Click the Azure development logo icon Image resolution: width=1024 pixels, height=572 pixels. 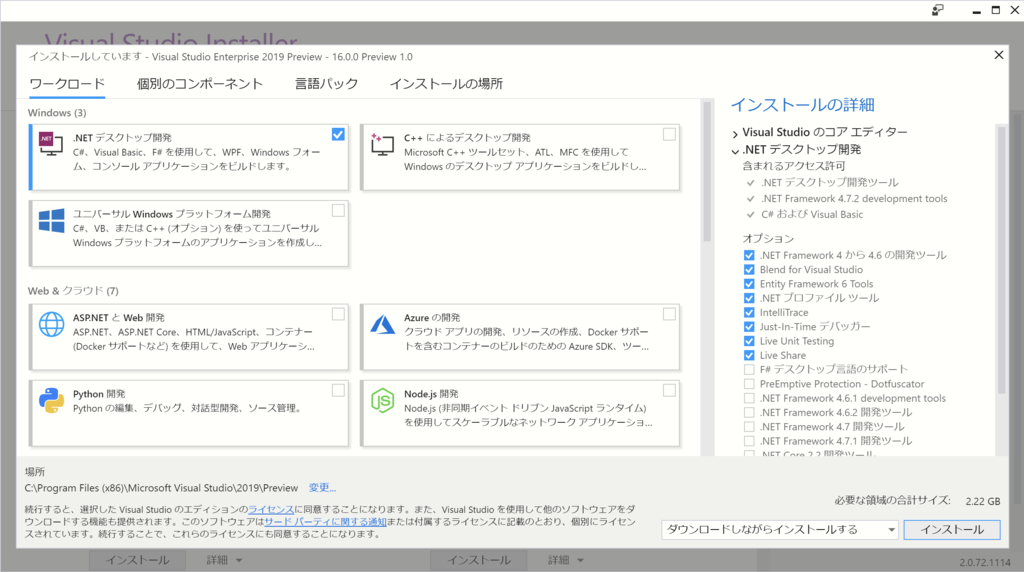click(x=383, y=324)
